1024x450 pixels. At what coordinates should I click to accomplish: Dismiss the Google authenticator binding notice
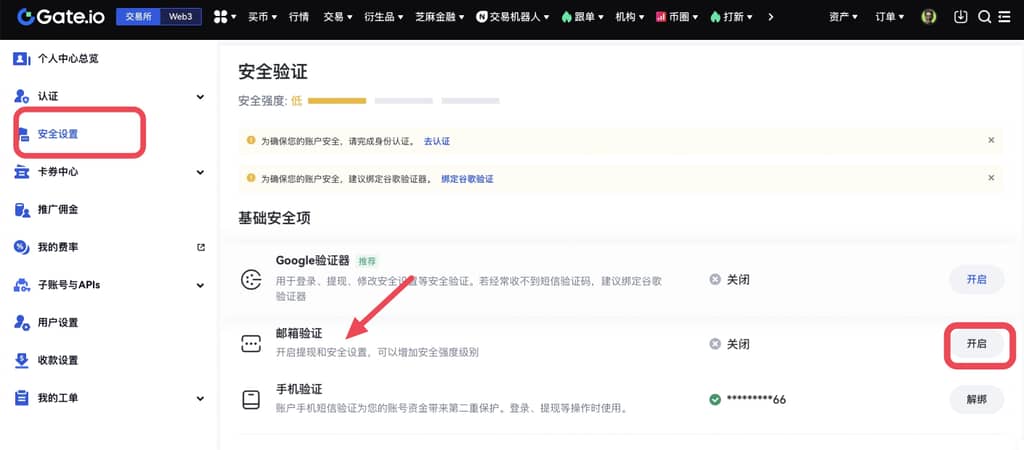pos(991,177)
